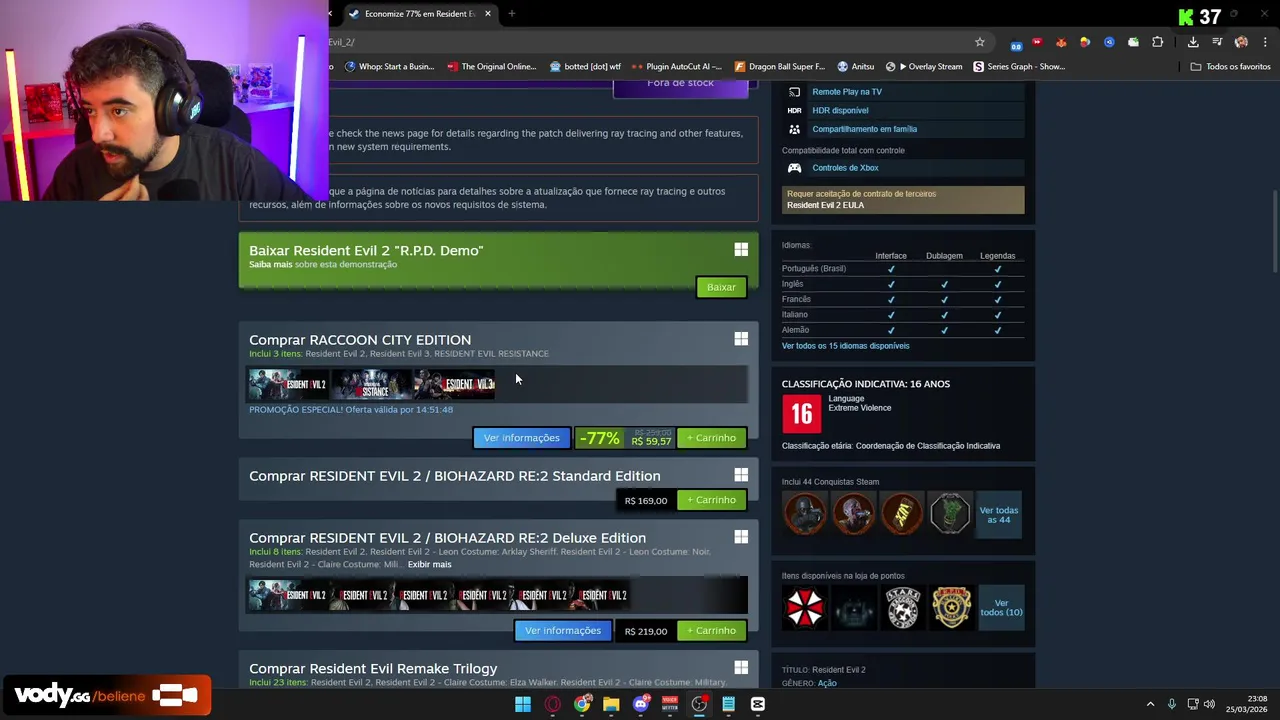1280x720 pixels.
Task: Open the 'Anitsu' bookmark
Action: click(856, 67)
